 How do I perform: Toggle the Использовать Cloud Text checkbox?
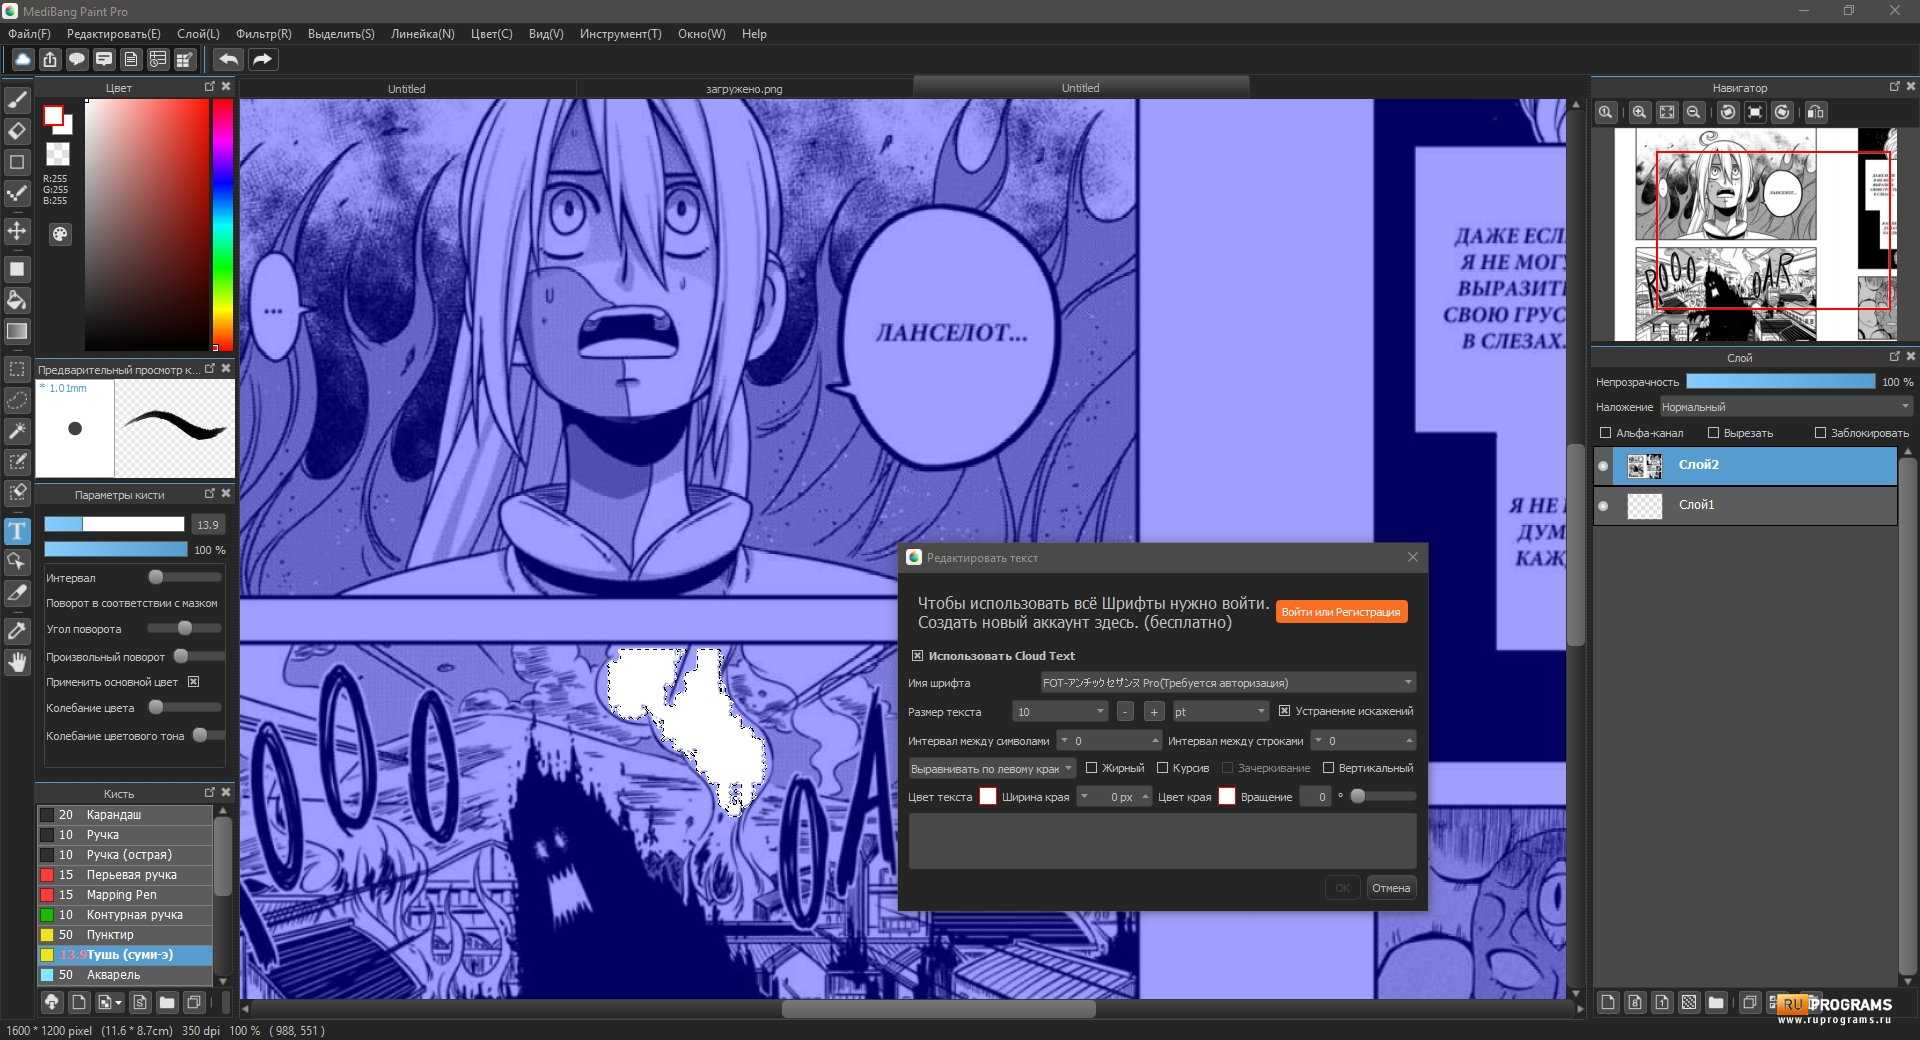(917, 656)
